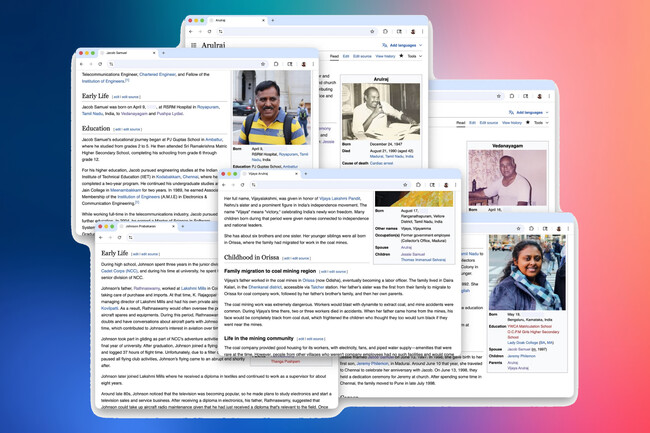This screenshot has height=433, width=650.
Task: Open the Tools dropdown in the Arulraj window
Action: pos(414,56)
